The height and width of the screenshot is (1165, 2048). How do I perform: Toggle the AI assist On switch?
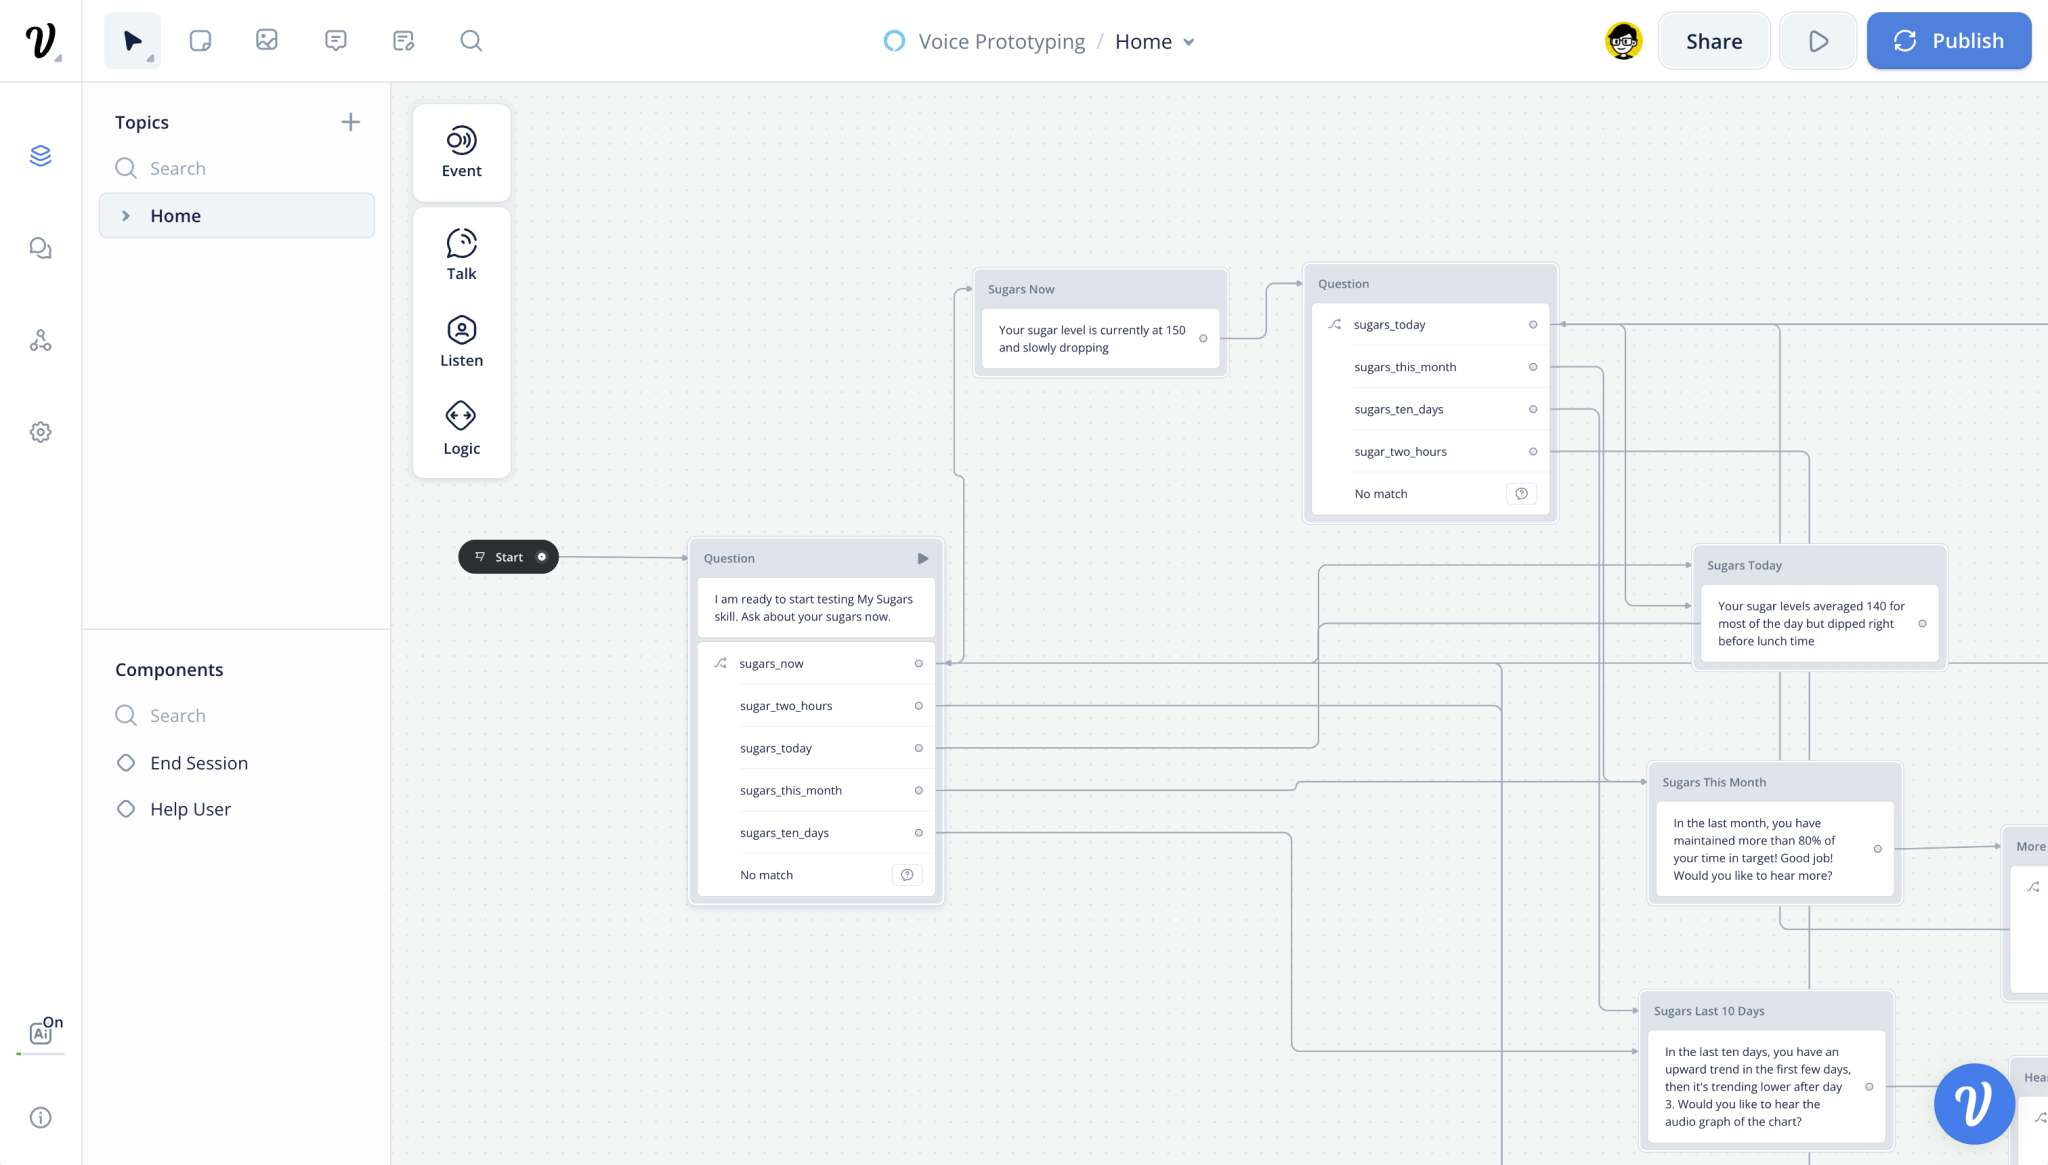pyautogui.click(x=43, y=1030)
